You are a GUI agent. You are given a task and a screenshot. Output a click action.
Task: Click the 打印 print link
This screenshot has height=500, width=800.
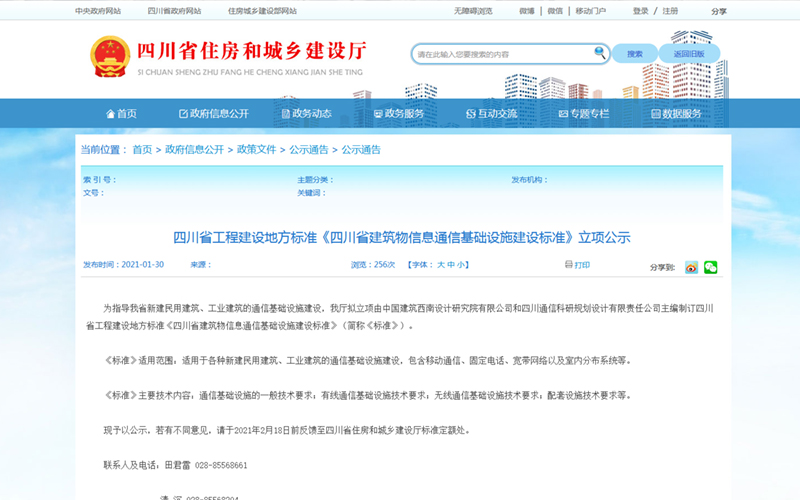pyautogui.click(x=582, y=265)
